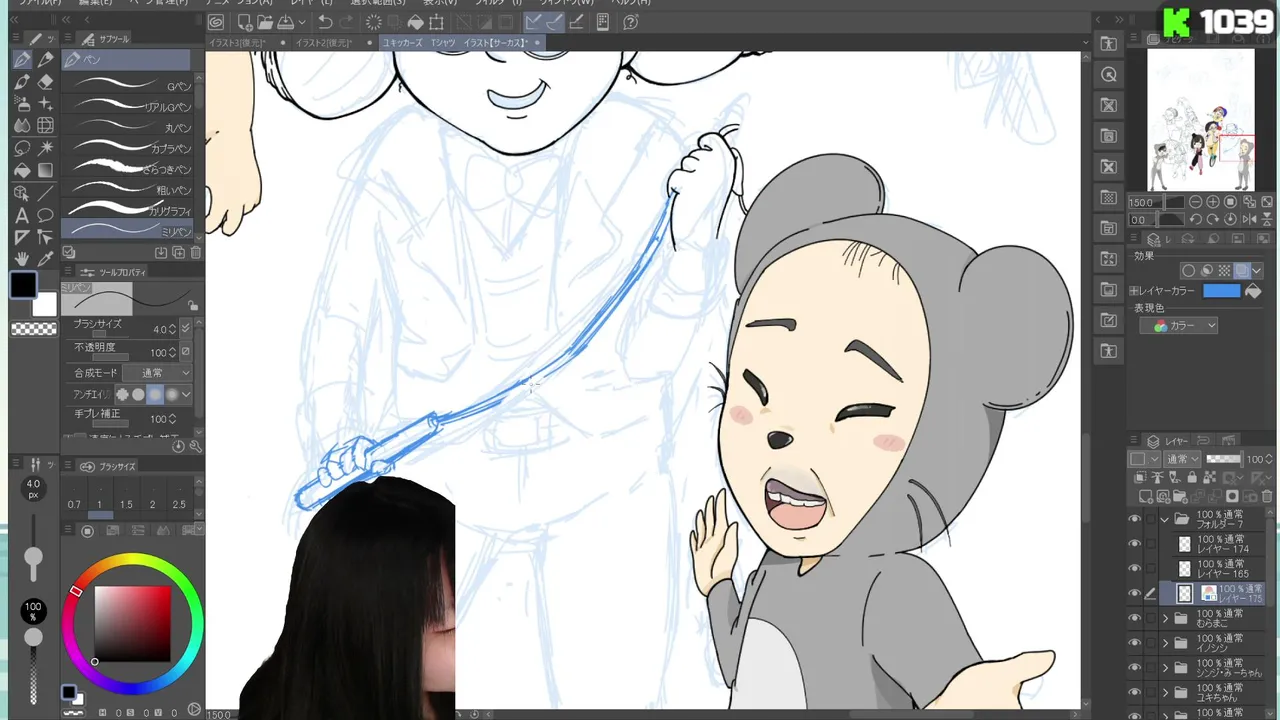This screenshot has height=720, width=1280.
Task: Expand the イノシシ folder
Action: point(1165,643)
